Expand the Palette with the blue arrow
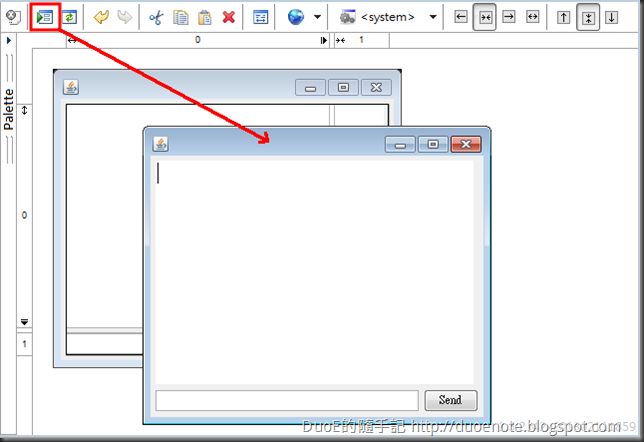Image resolution: width=644 pixels, height=442 pixels. coord(9,40)
